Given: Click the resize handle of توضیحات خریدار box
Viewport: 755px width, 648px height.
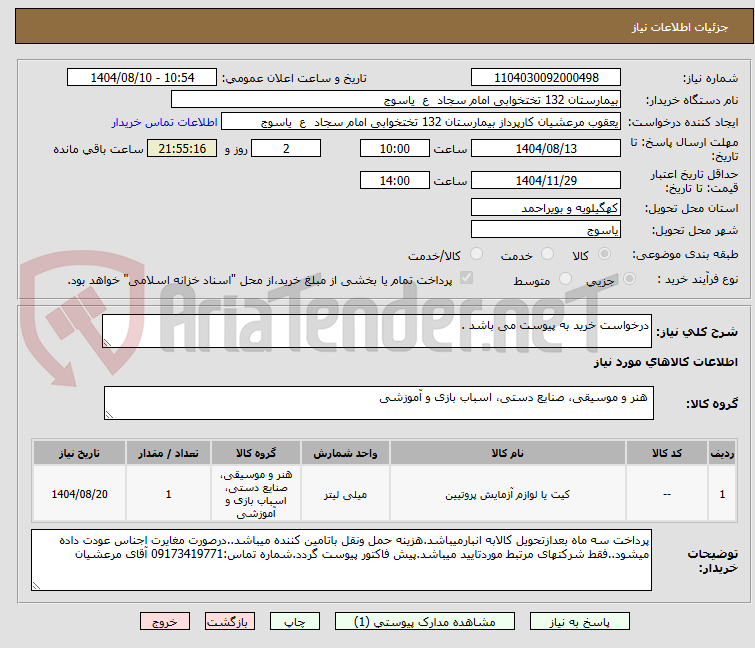Looking at the screenshot, I should 36,585.
